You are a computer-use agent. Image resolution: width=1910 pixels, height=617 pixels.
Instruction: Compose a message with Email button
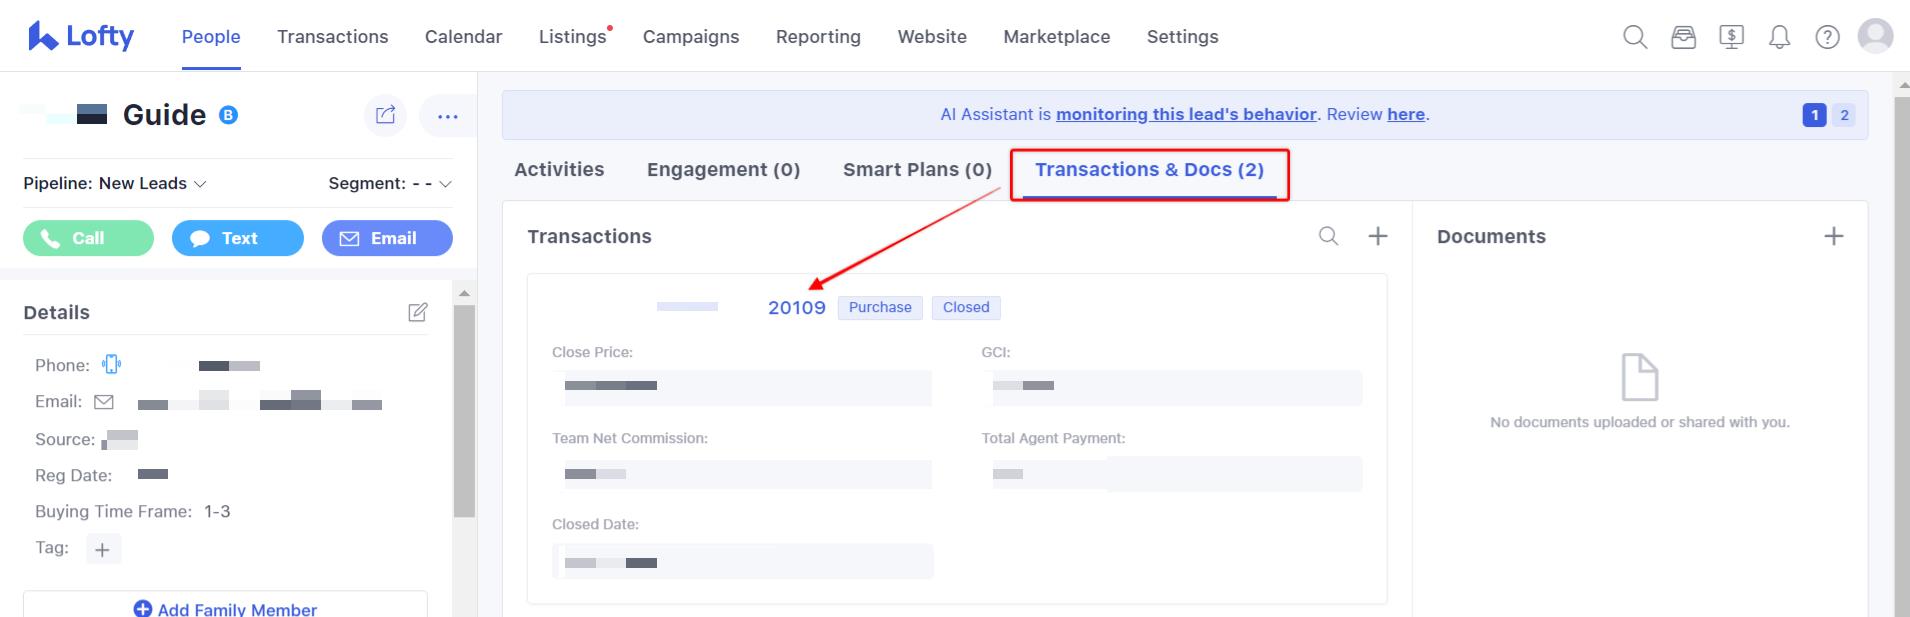387,238
